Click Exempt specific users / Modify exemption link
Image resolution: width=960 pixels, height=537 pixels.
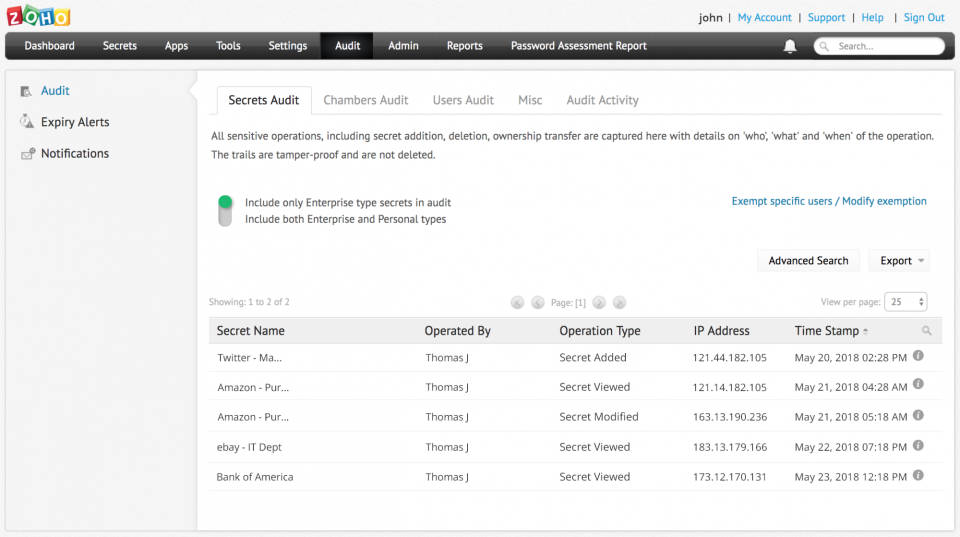829,201
